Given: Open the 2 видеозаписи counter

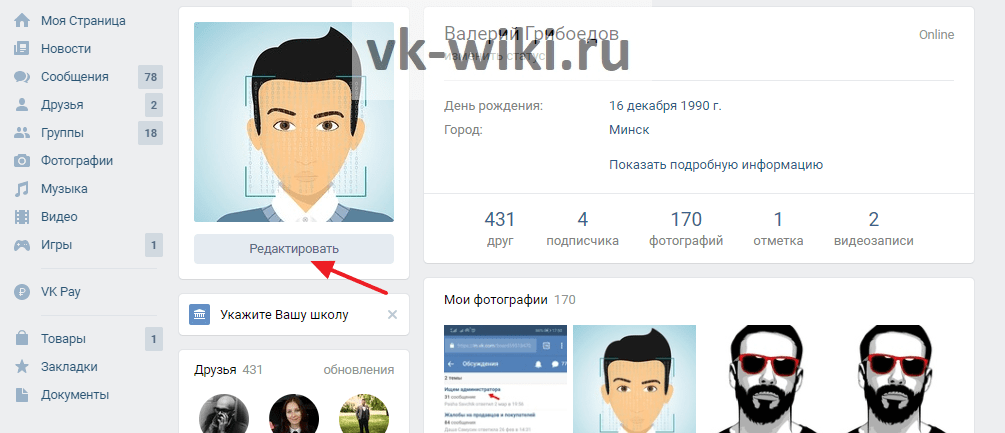Looking at the screenshot, I should [x=874, y=229].
